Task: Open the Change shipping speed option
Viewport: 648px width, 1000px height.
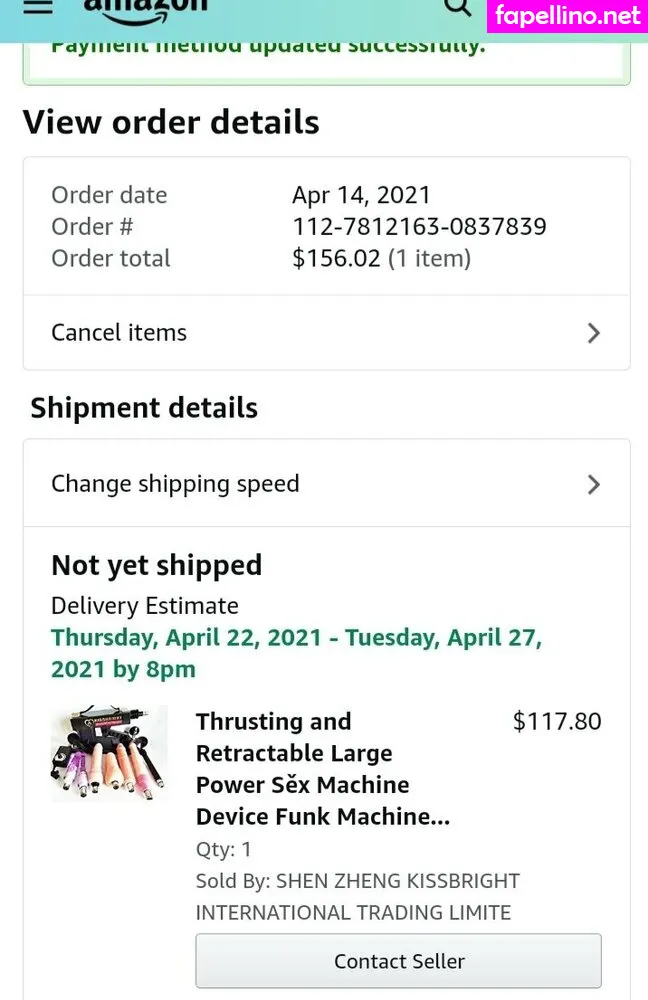Action: tap(175, 484)
